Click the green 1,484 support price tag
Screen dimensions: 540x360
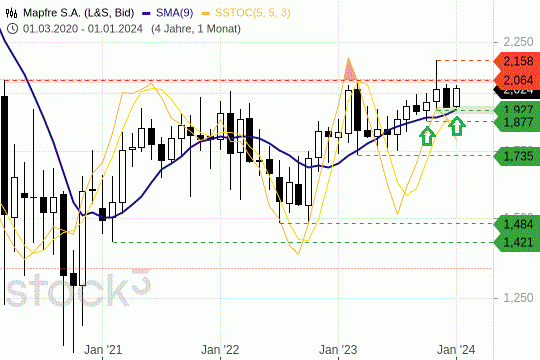[x=517, y=224]
